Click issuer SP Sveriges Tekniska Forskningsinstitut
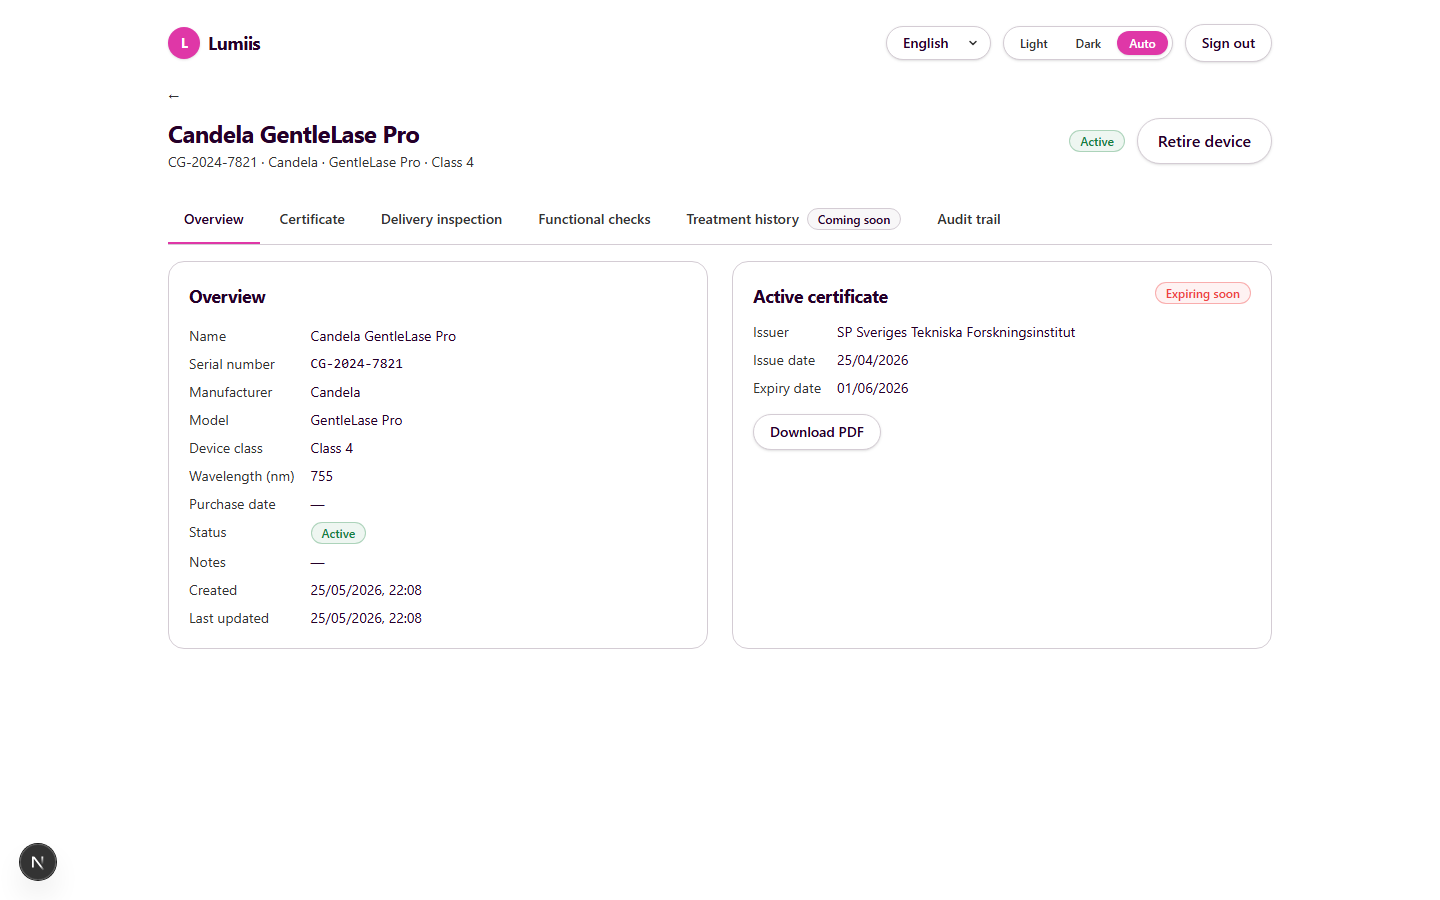 [956, 332]
